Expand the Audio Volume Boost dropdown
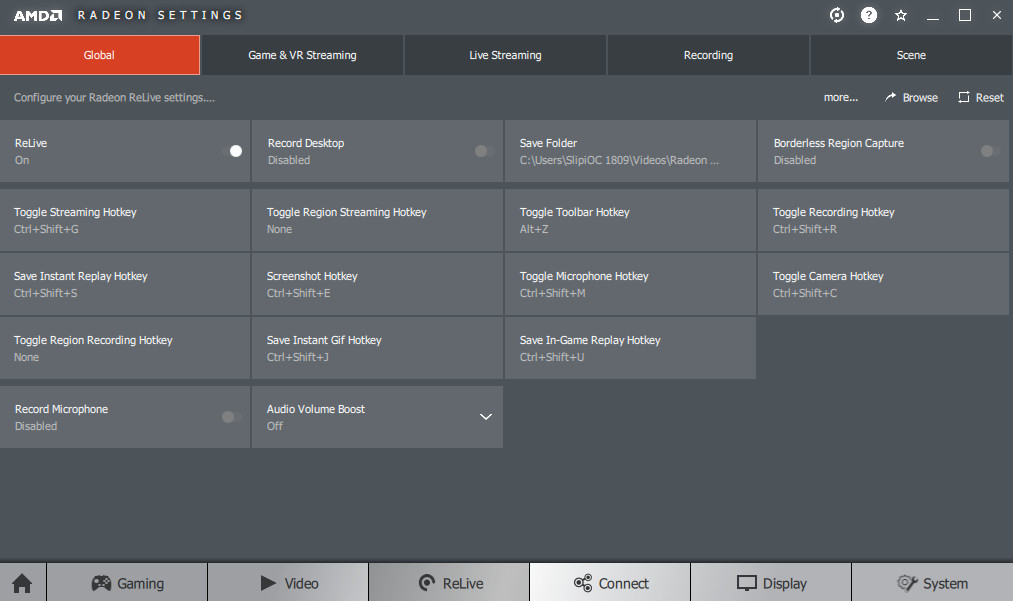 [x=486, y=417]
